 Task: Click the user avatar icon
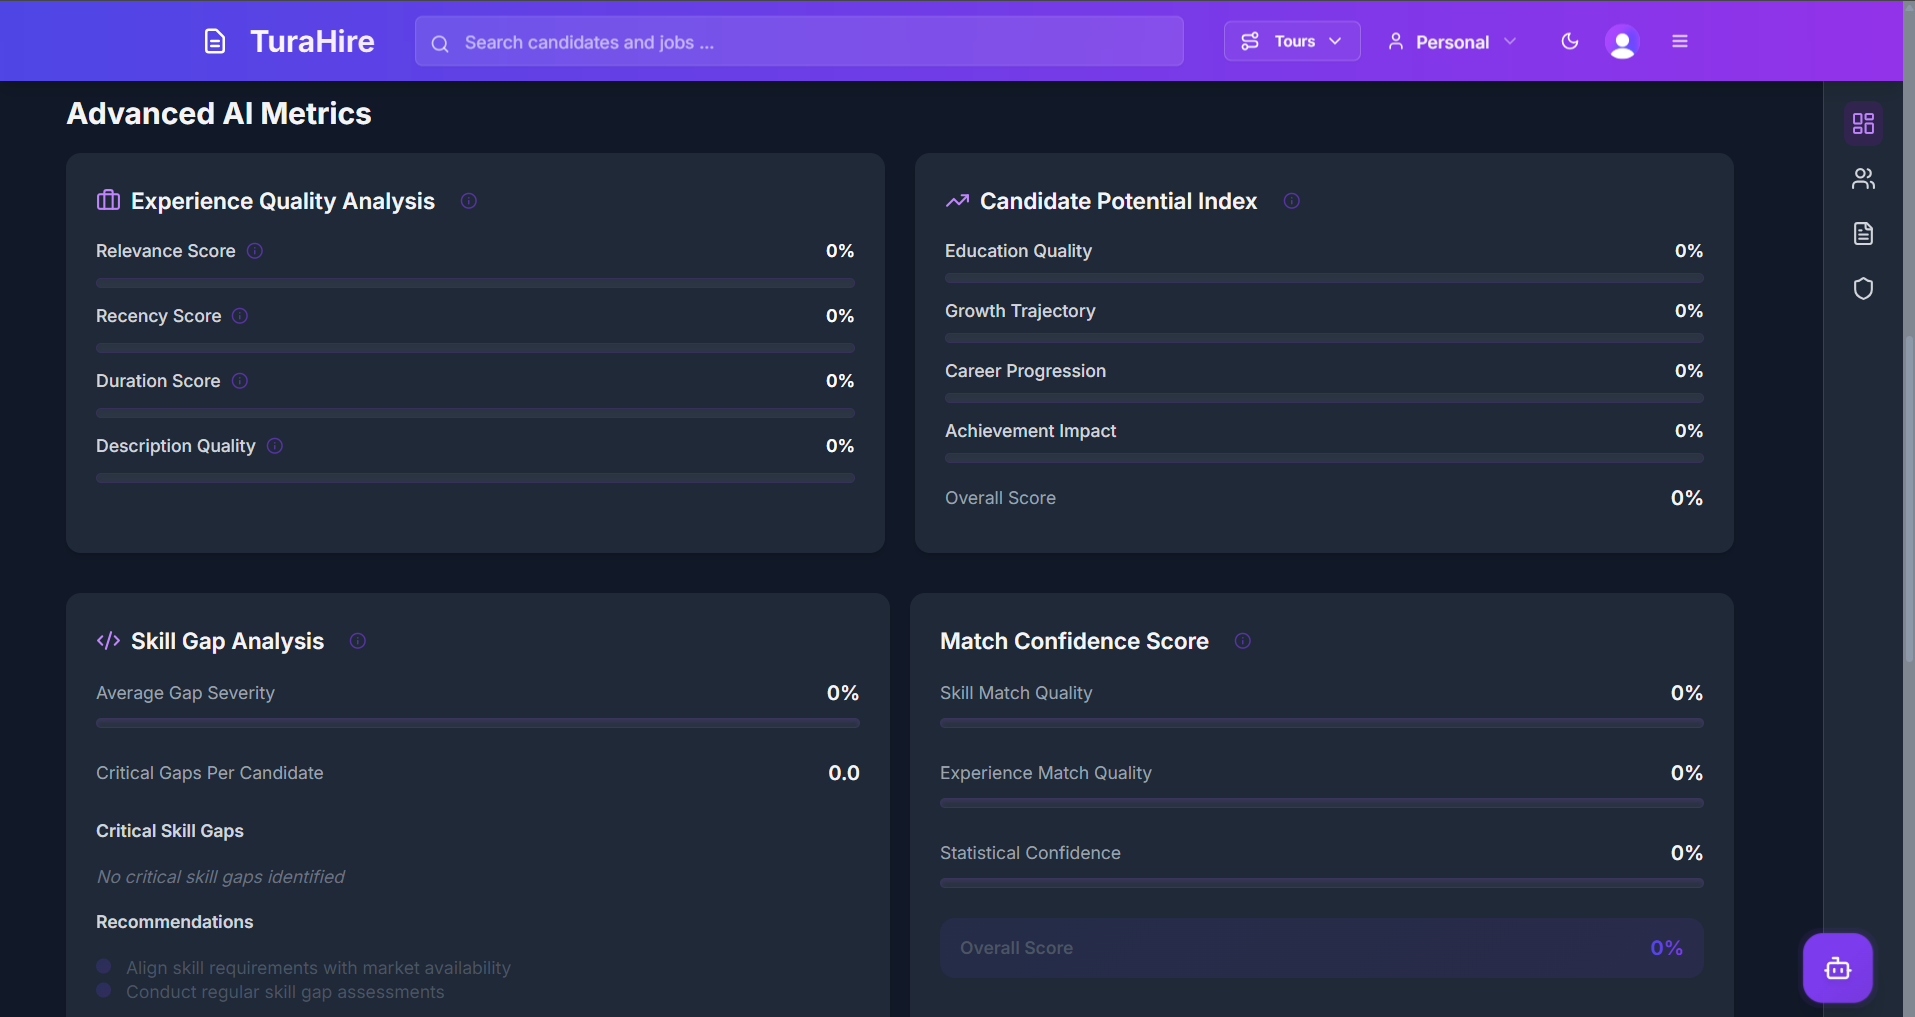[1621, 42]
